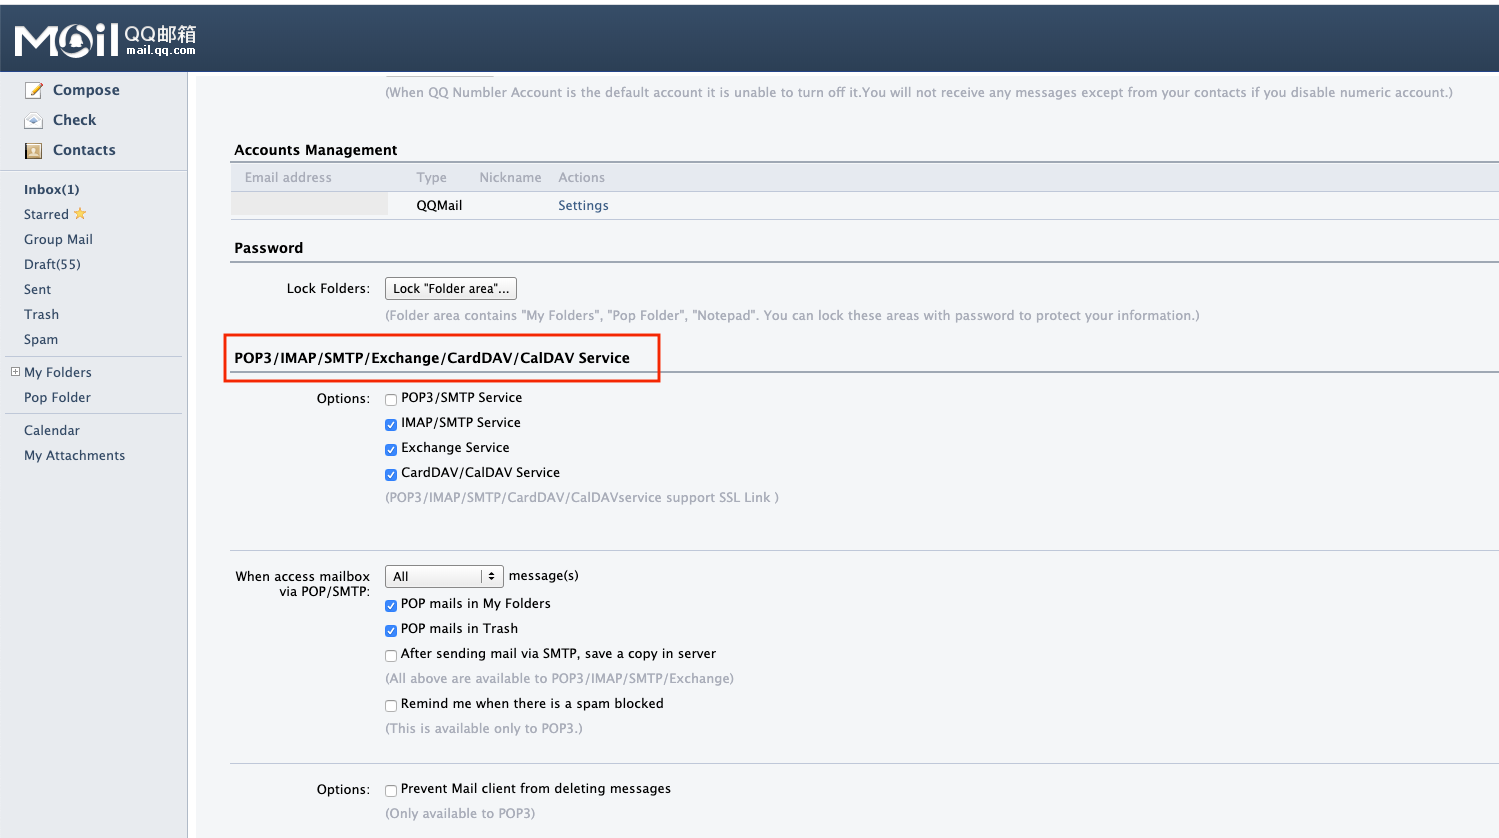1499x838 pixels.
Task: Click the Starred star icon
Action: click(80, 213)
